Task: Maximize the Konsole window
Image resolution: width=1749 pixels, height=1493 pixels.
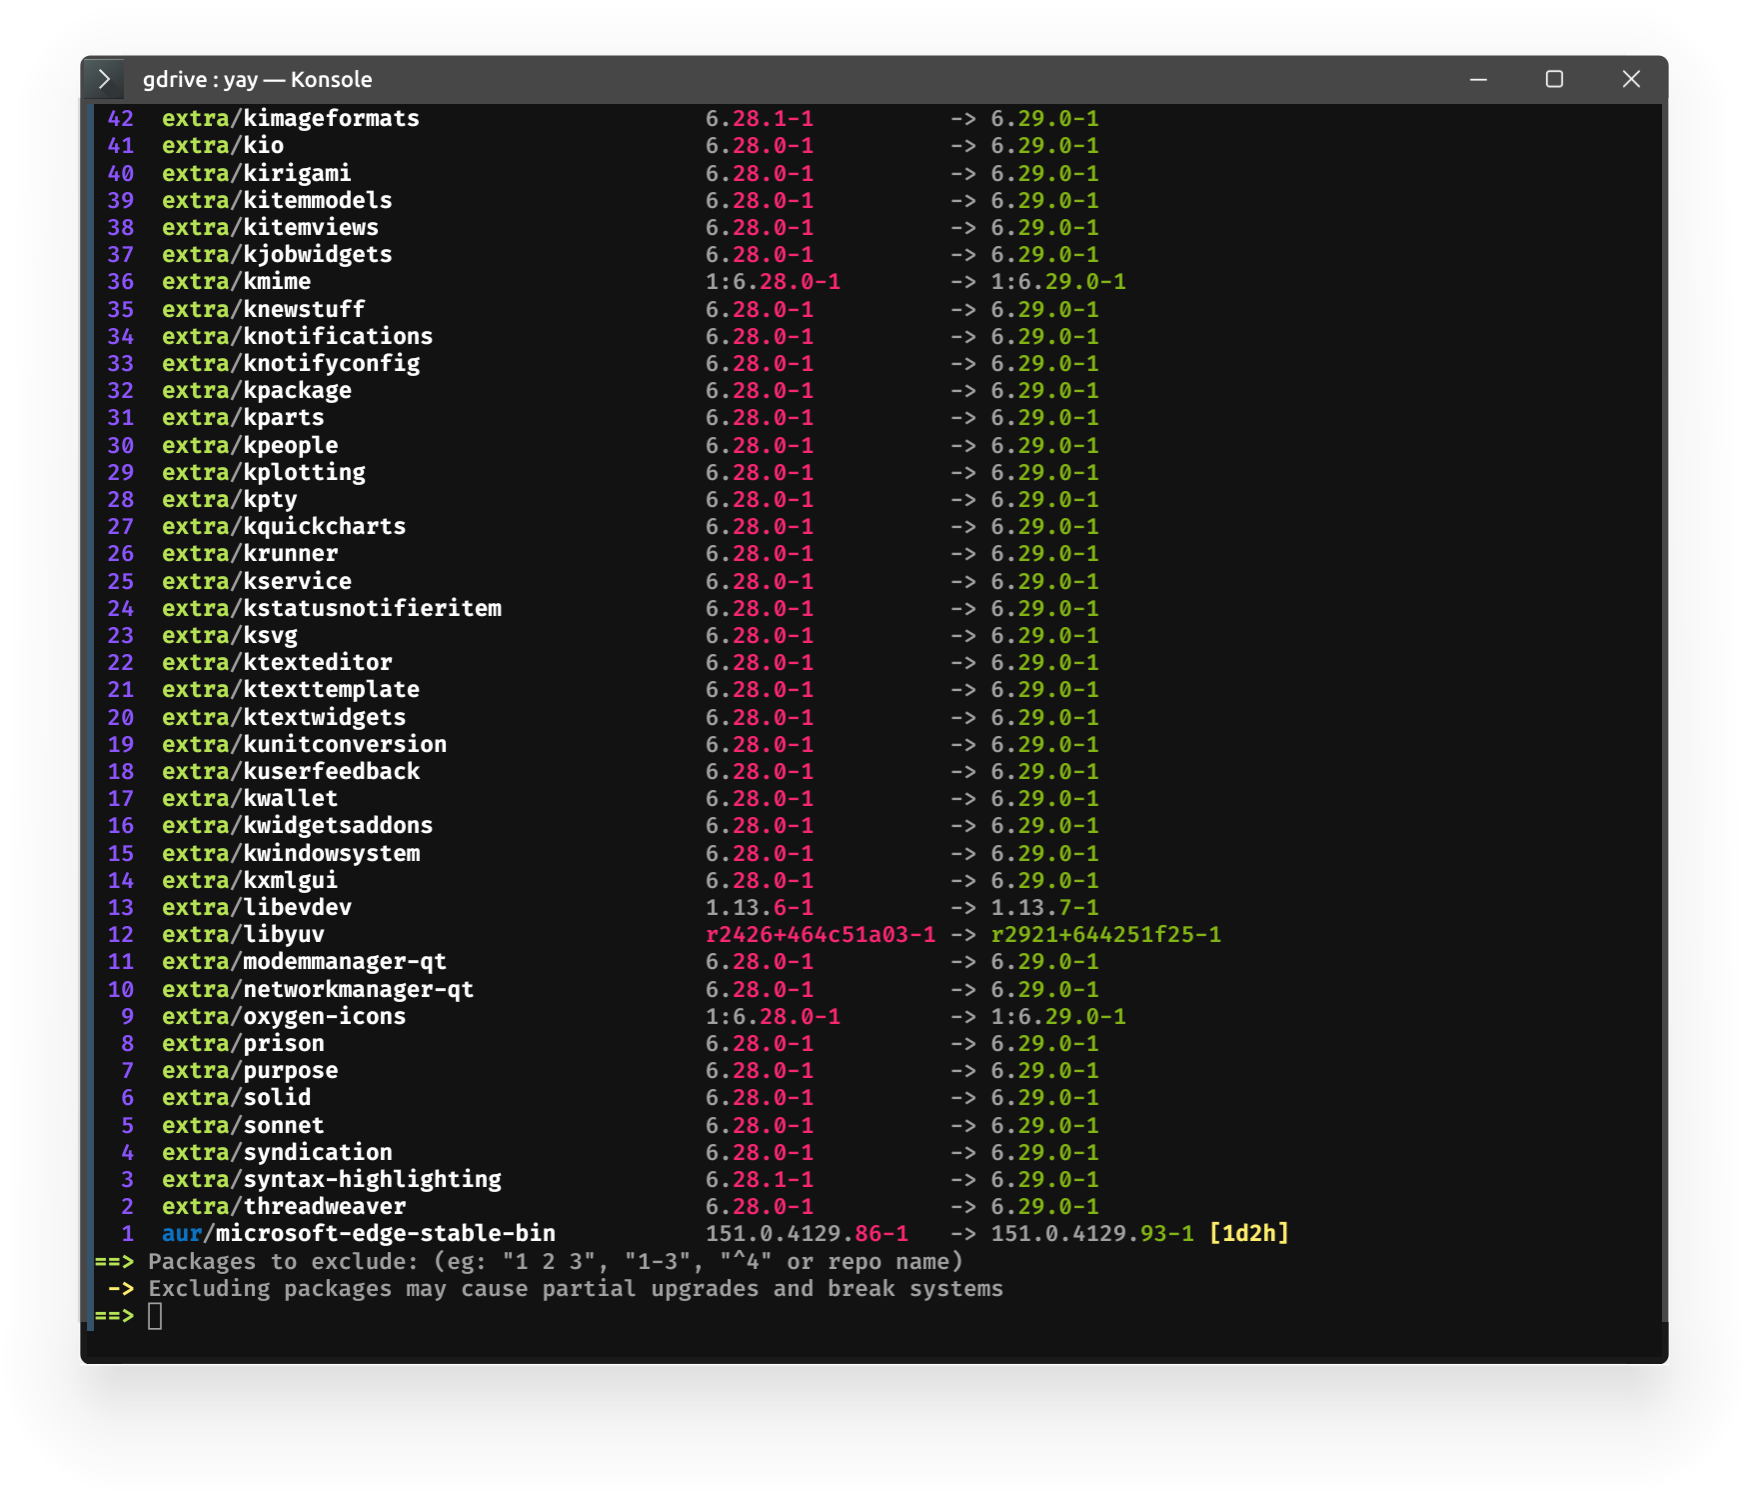Action: [1554, 79]
